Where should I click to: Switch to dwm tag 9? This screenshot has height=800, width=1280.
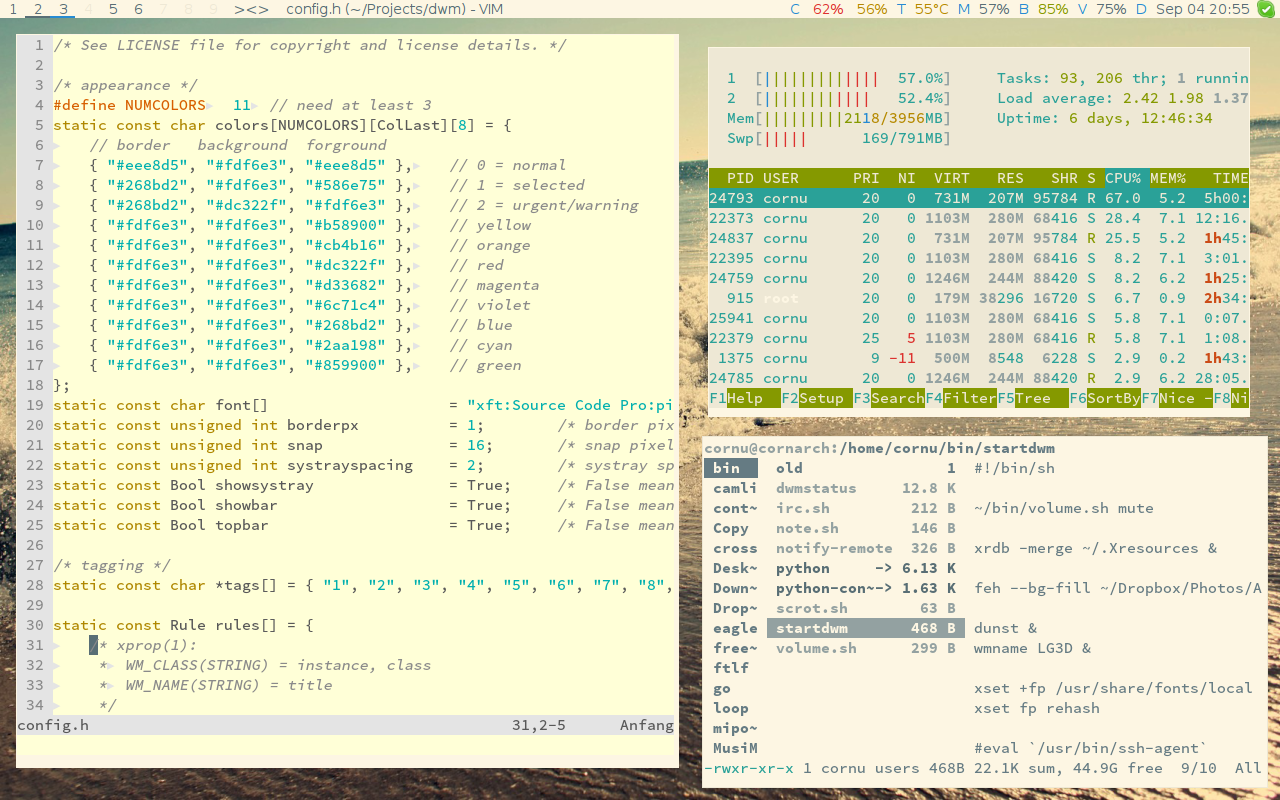point(213,9)
